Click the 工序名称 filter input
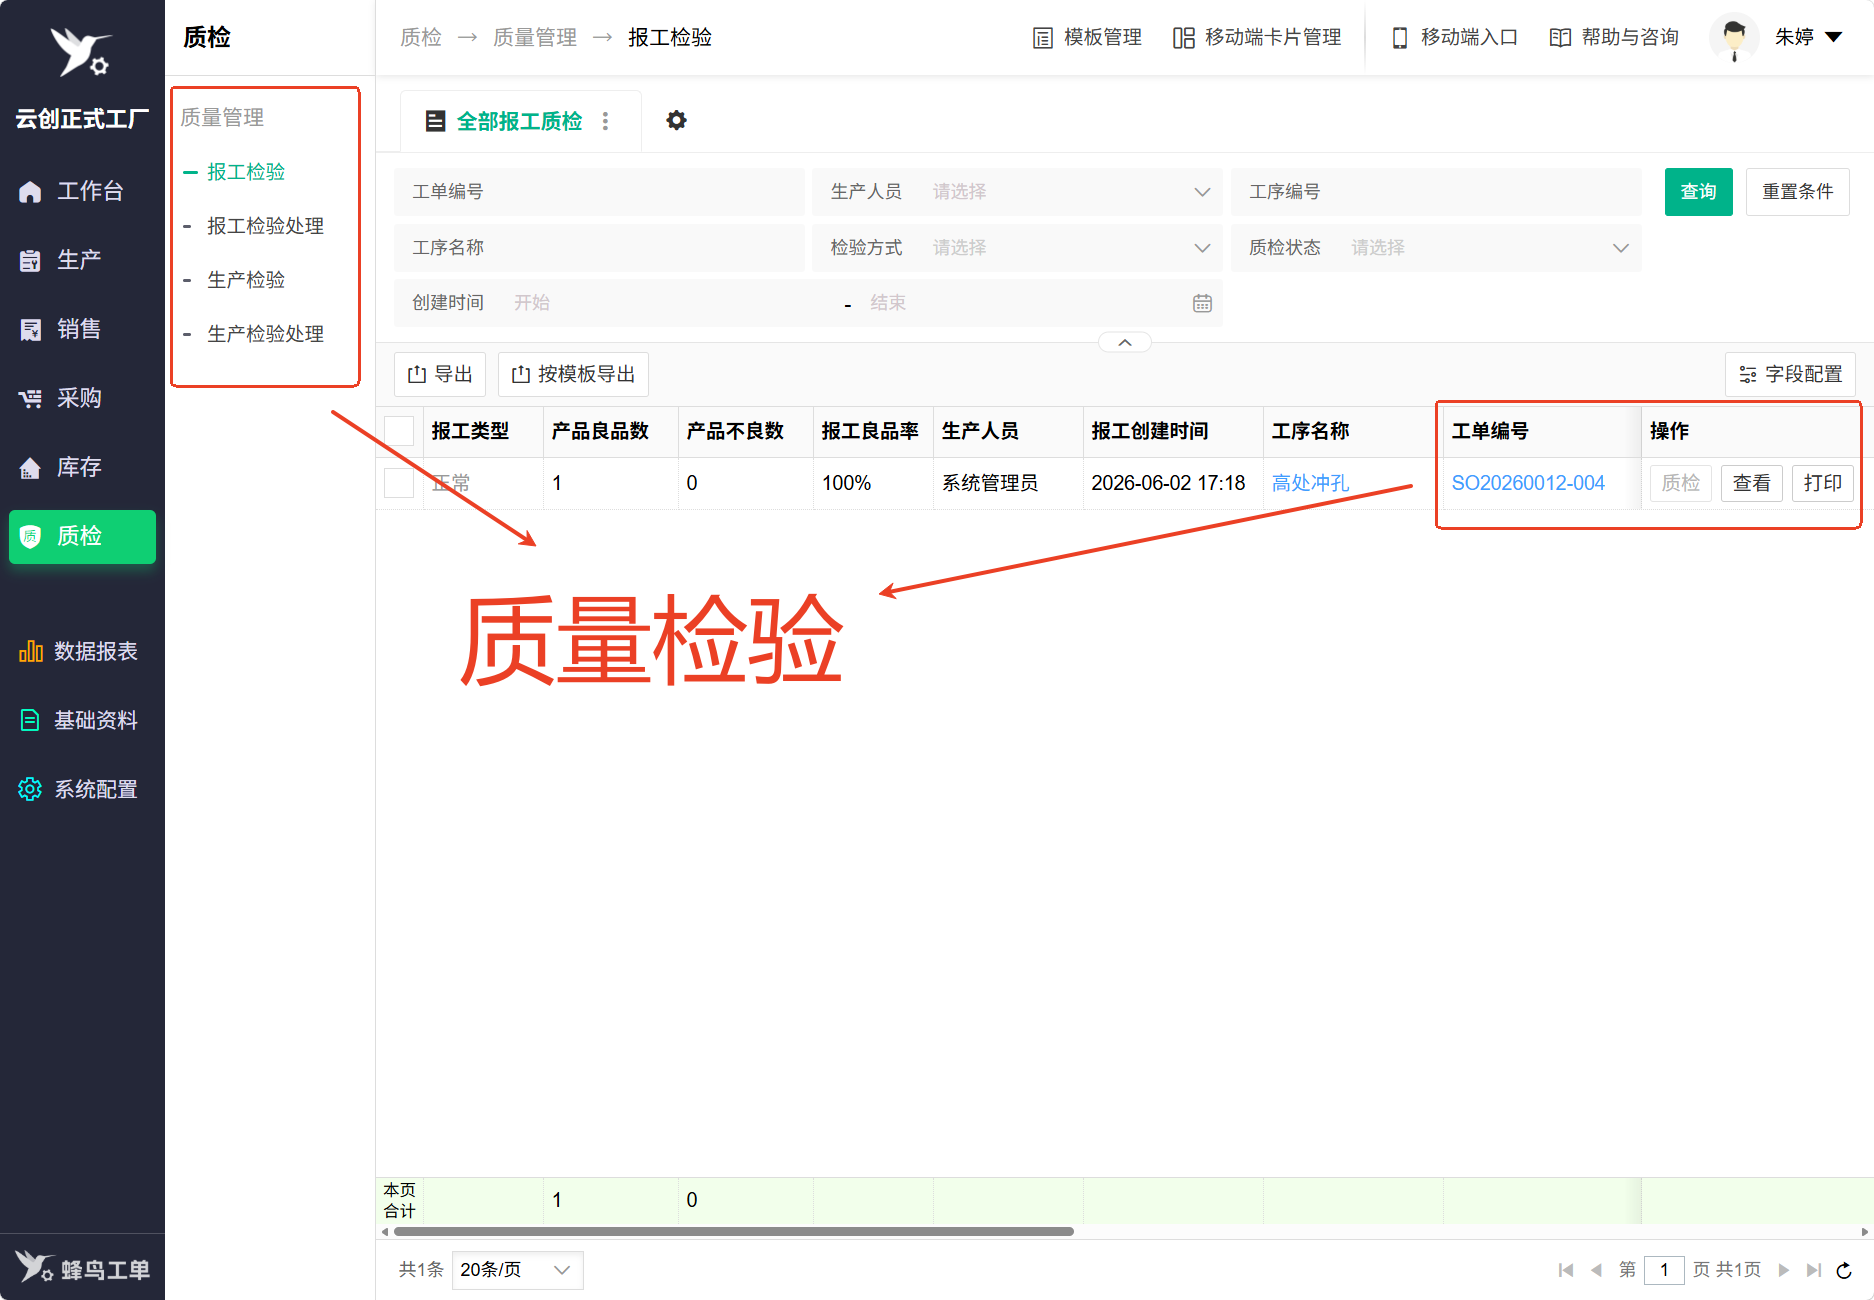1874x1300 pixels. (599, 248)
